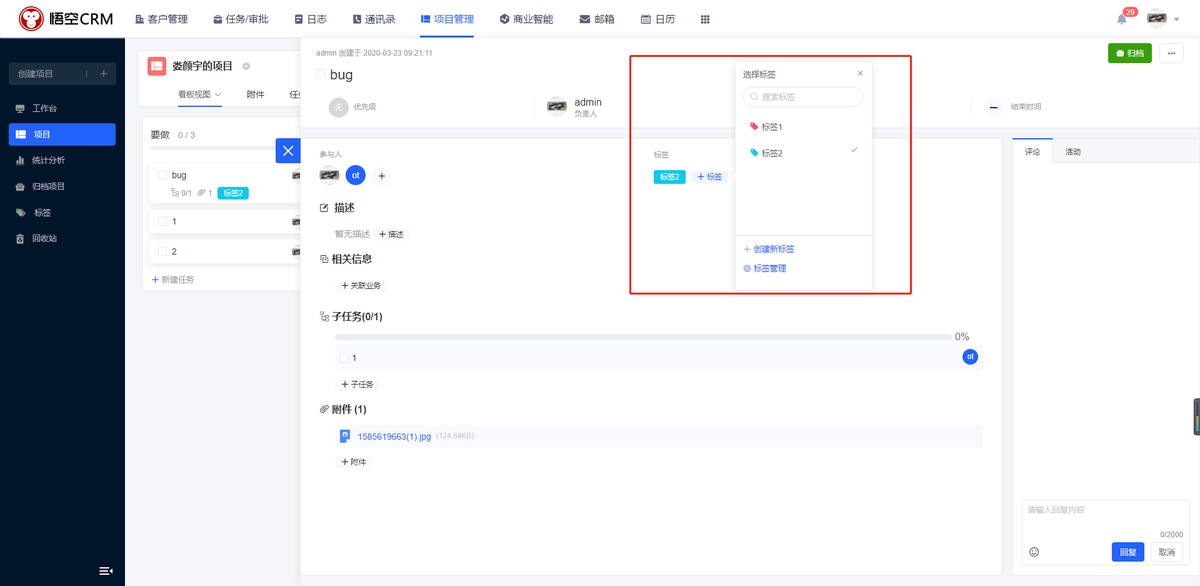Click the 创建新标签 link
Viewport: 1200px width, 586px height.
pyautogui.click(x=769, y=248)
